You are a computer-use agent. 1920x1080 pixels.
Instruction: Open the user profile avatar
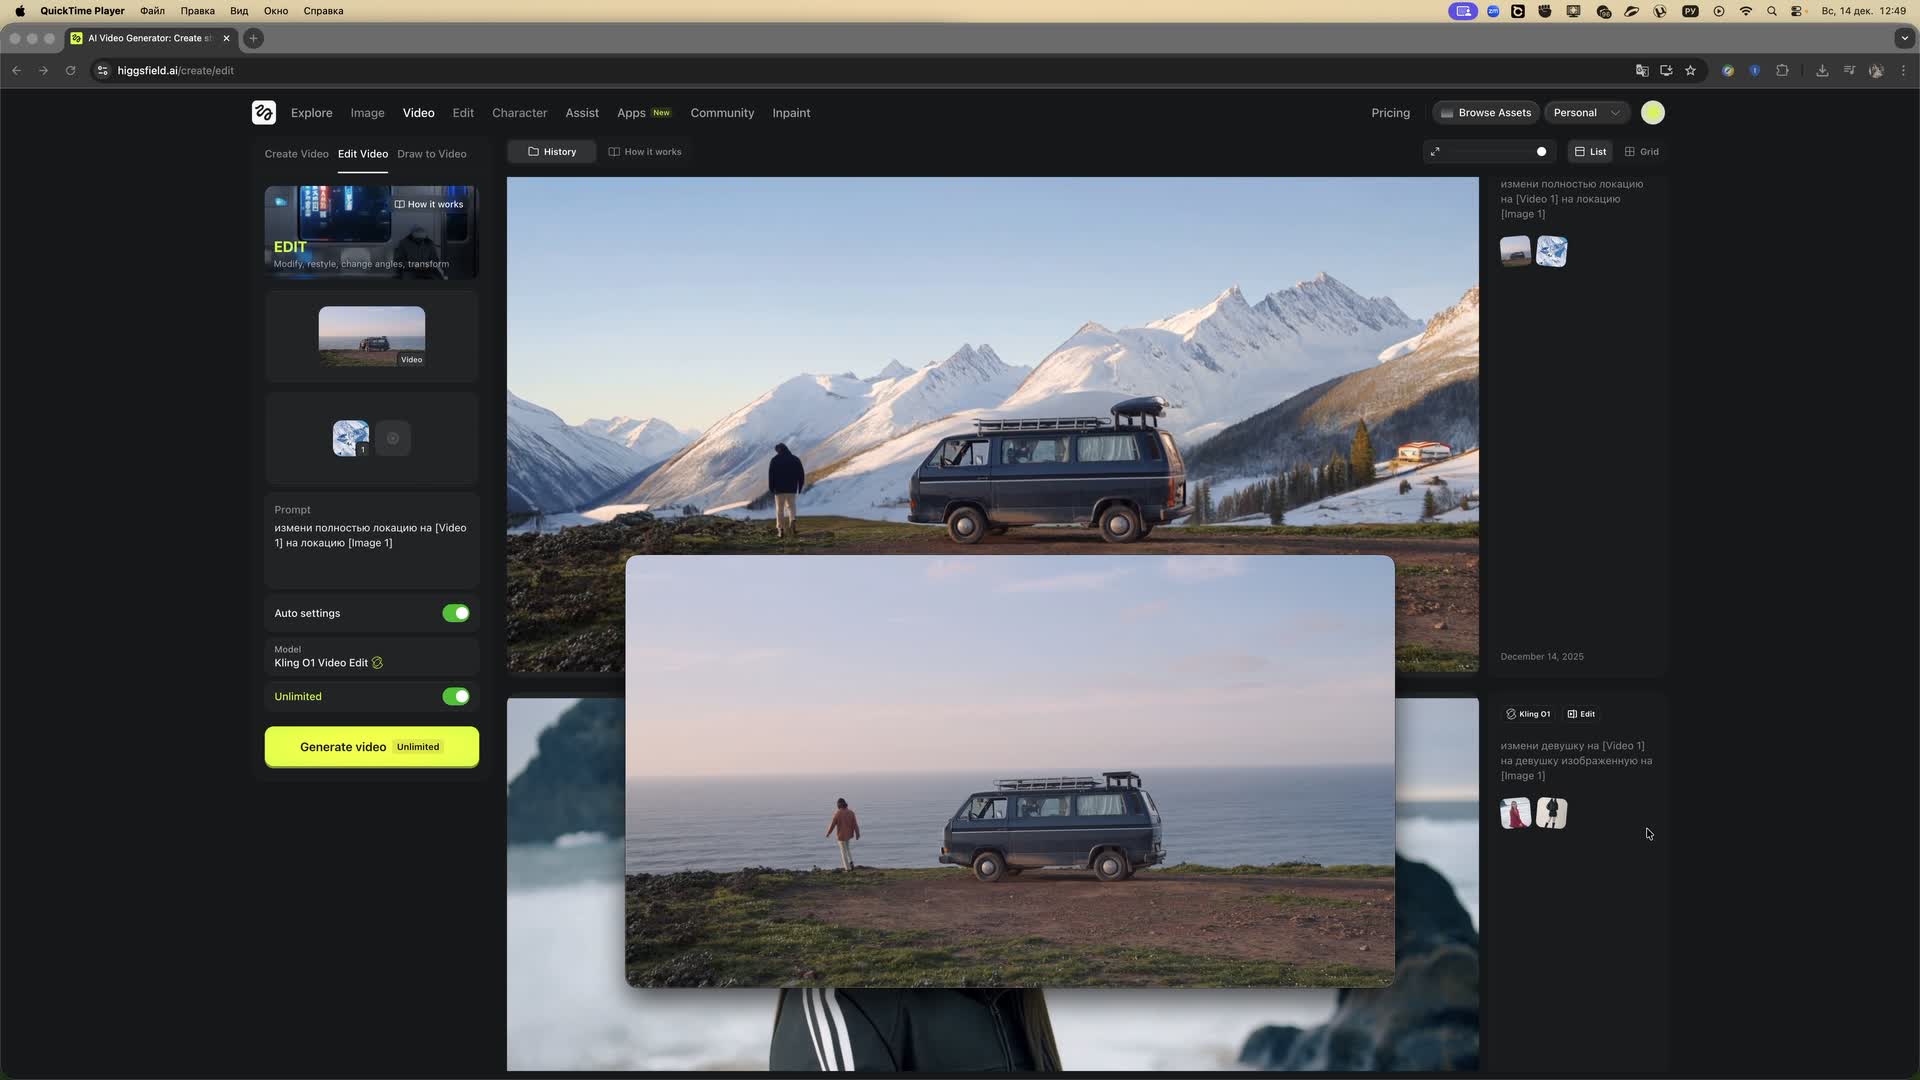(x=1652, y=113)
